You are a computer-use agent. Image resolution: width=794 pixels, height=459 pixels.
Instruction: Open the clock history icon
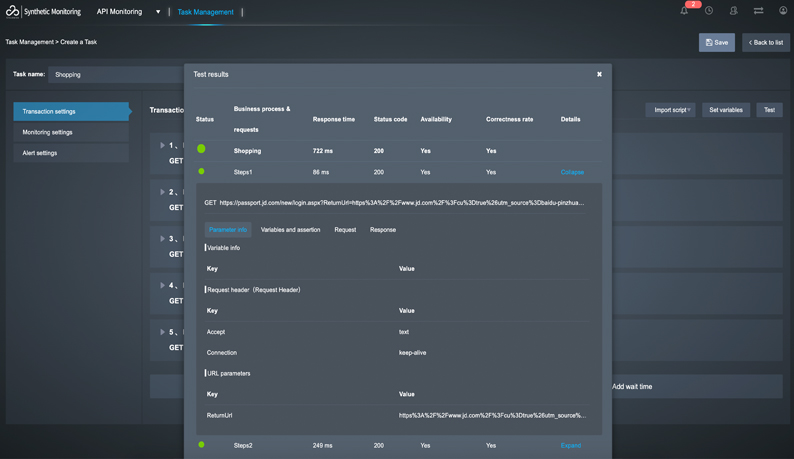pos(709,11)
